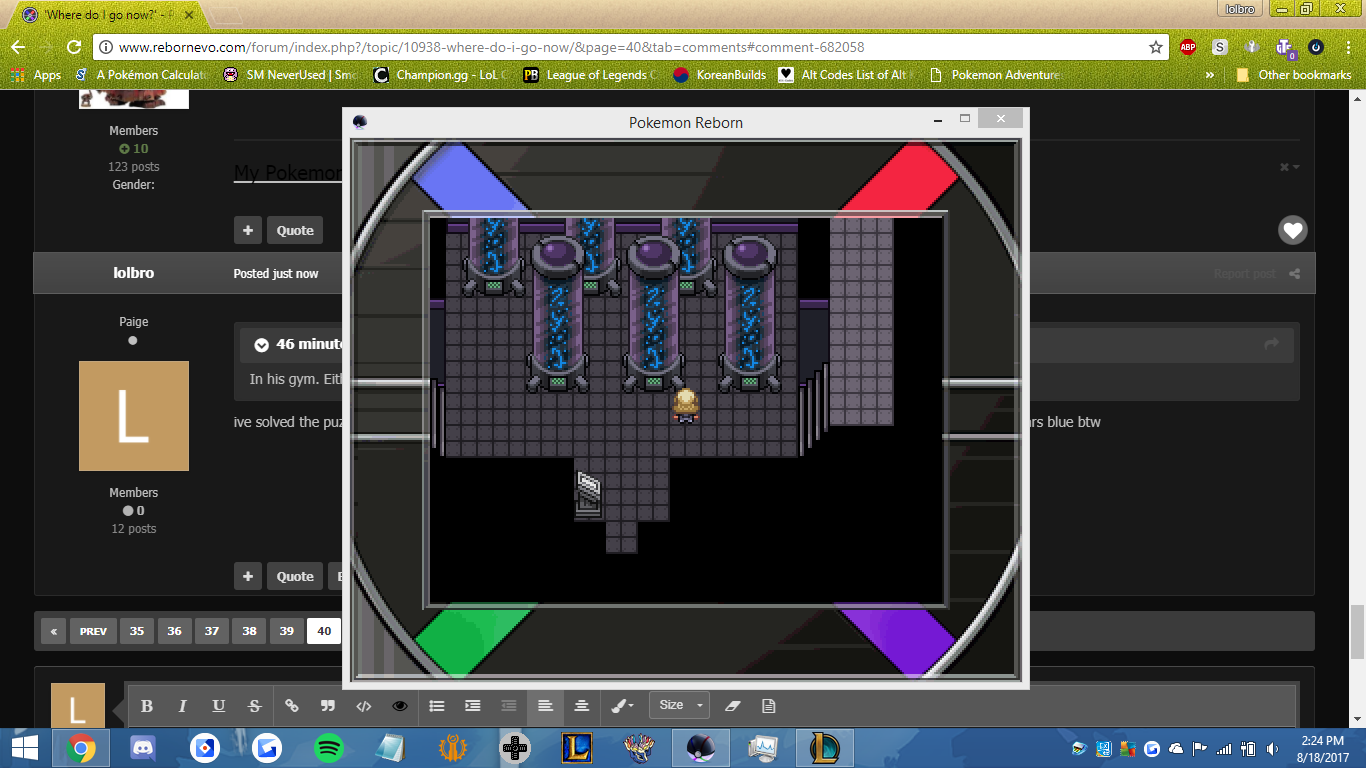Multi-quote the first post with plus button
The width and height of the screenshot is (1366, 768).
coord(248,230)
